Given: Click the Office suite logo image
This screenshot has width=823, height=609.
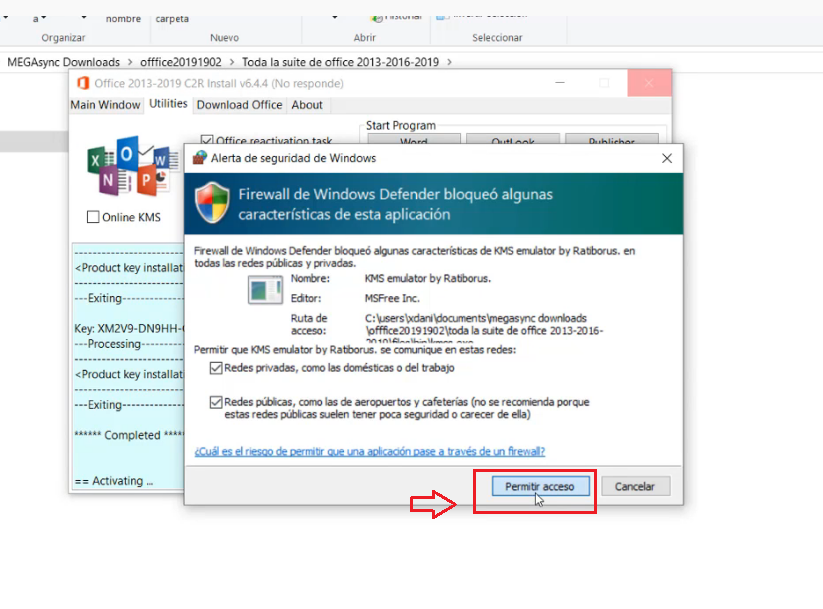Looking at the screenshot, I should [131, 165].
